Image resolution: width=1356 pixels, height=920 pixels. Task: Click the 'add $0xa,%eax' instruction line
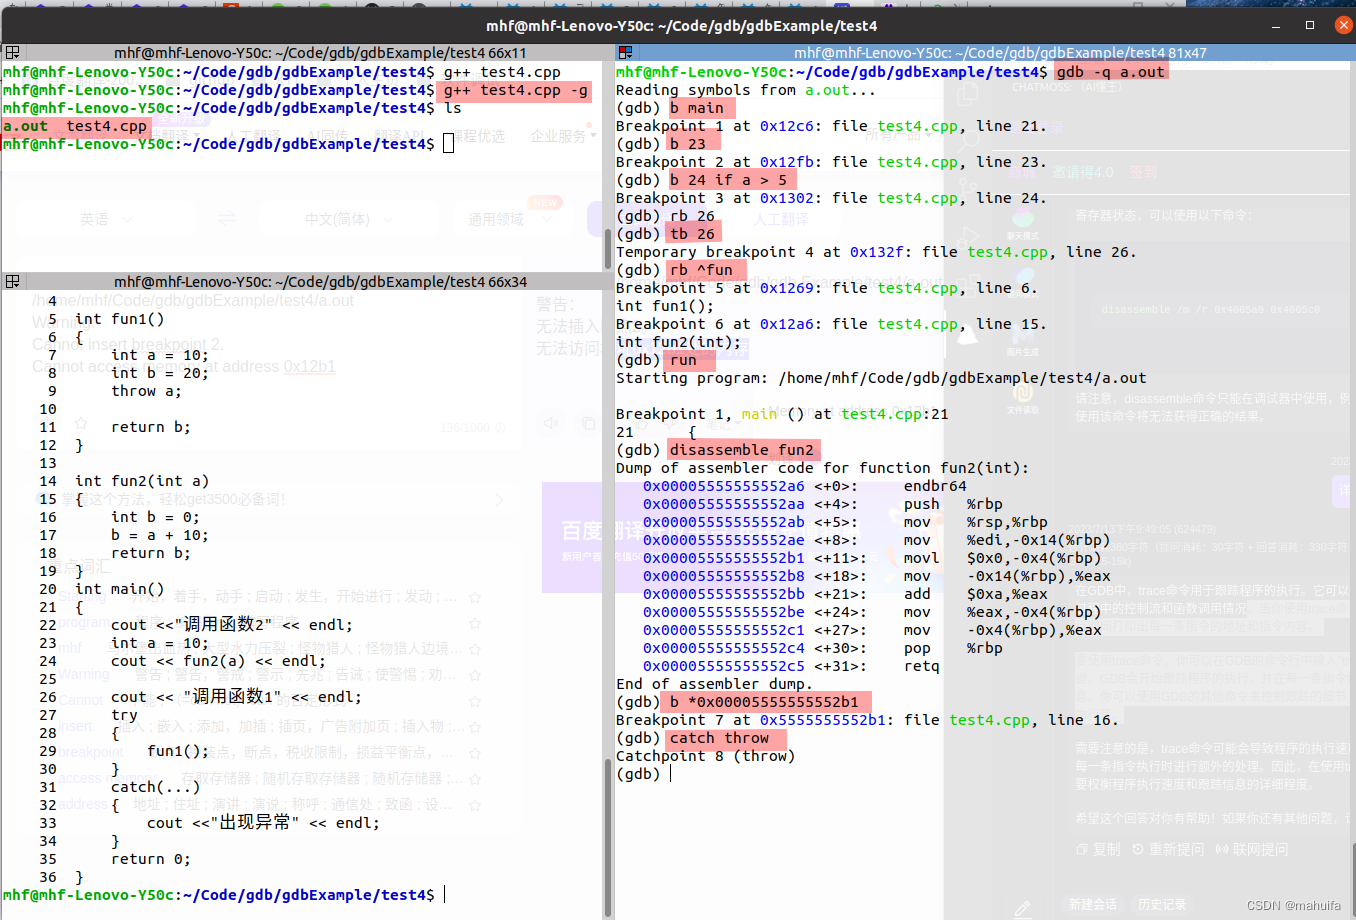tap(976, 594)
